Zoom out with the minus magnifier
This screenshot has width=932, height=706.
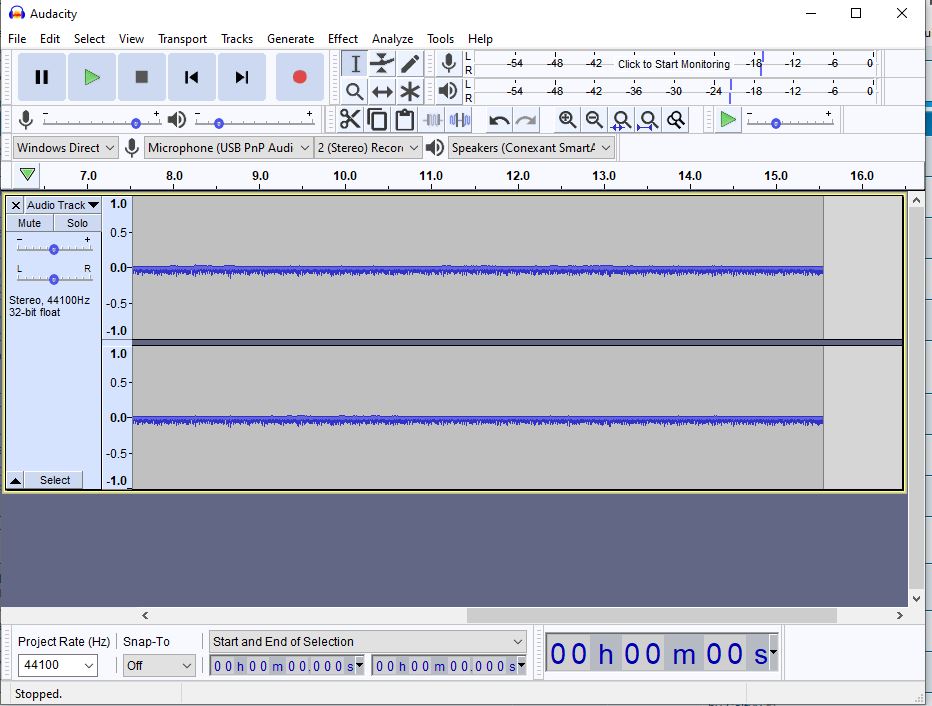tap(594, 120)
